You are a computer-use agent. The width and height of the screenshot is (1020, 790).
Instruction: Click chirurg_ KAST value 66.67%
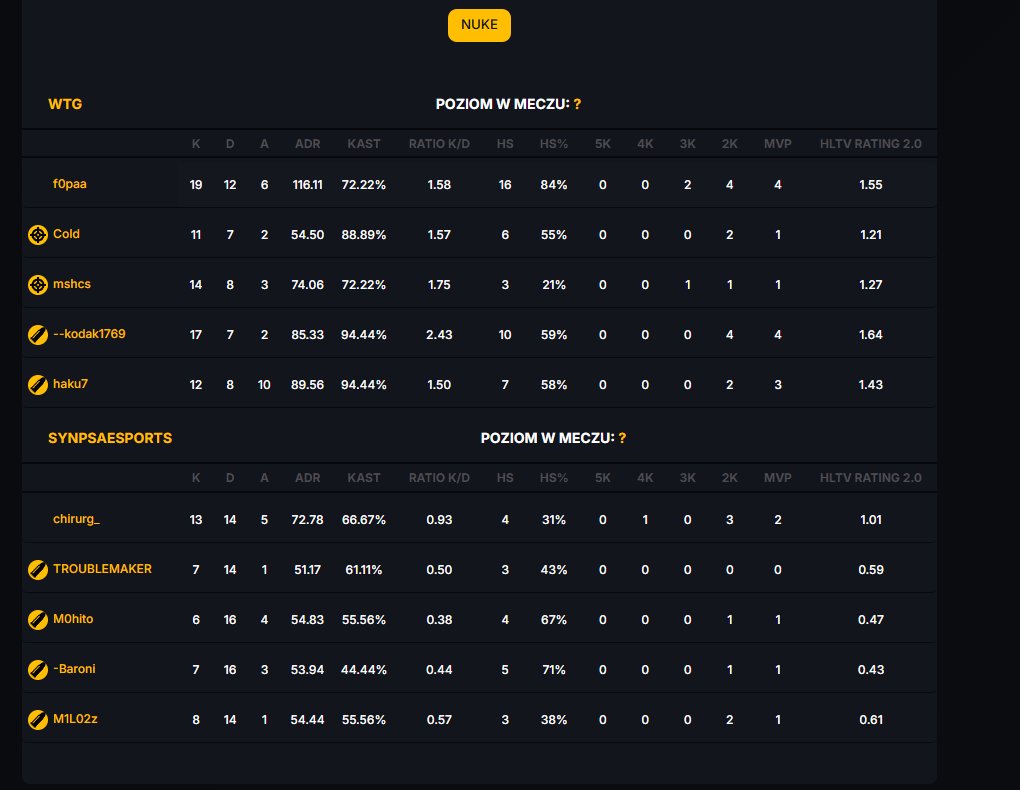[364, 520]
